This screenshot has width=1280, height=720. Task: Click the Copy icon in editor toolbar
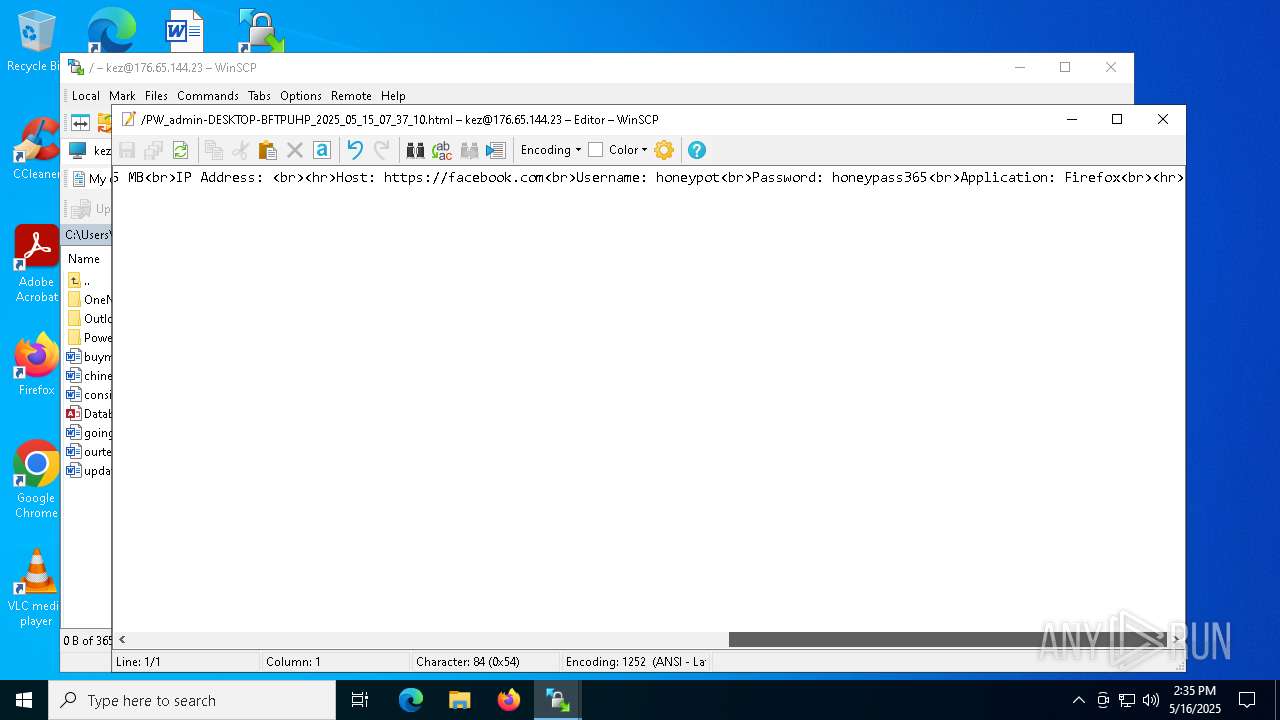pos(213,150)
